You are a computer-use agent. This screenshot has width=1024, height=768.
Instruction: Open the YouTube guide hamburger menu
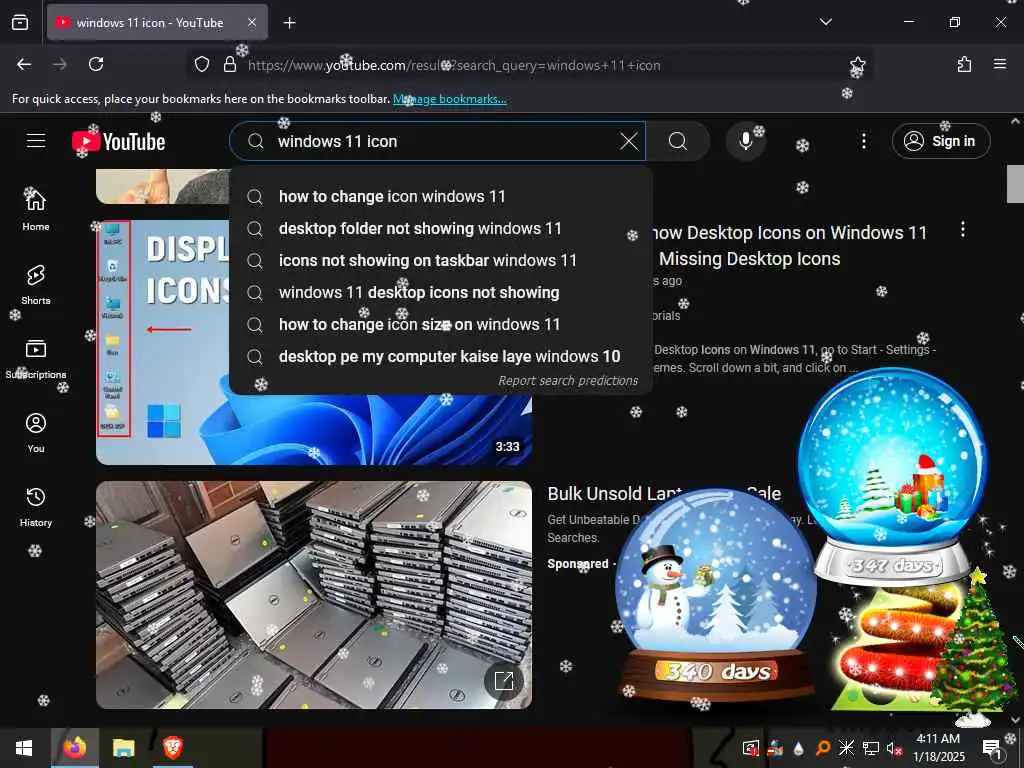click(x=36, y=141)
